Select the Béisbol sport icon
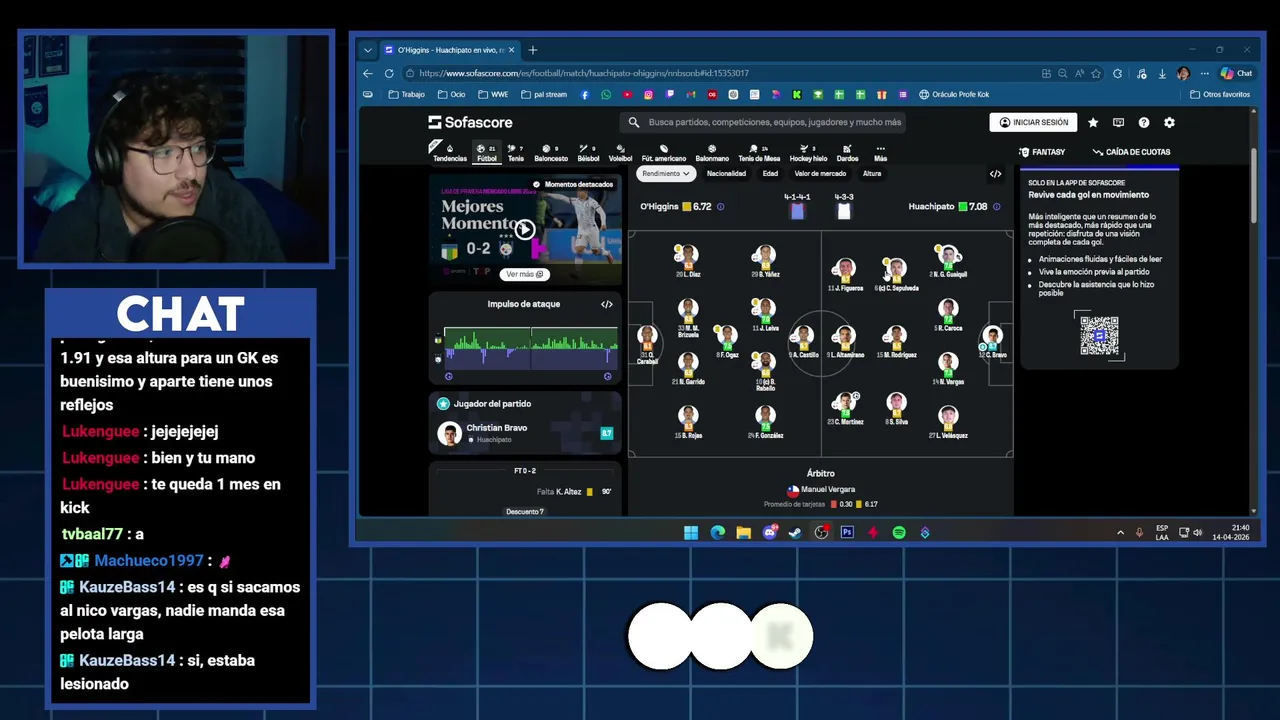Viewport: 1280px width, 720px height. [x=588, y=153]
